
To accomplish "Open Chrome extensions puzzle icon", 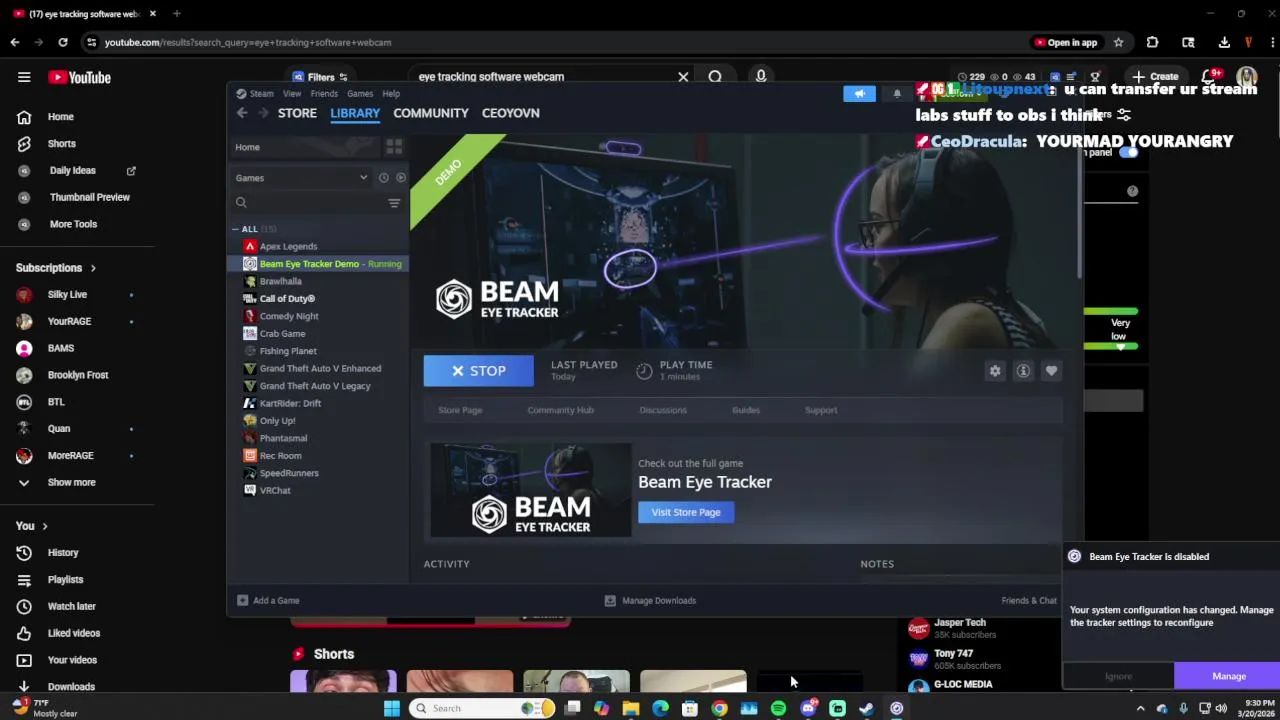I will pos(1152,42).
